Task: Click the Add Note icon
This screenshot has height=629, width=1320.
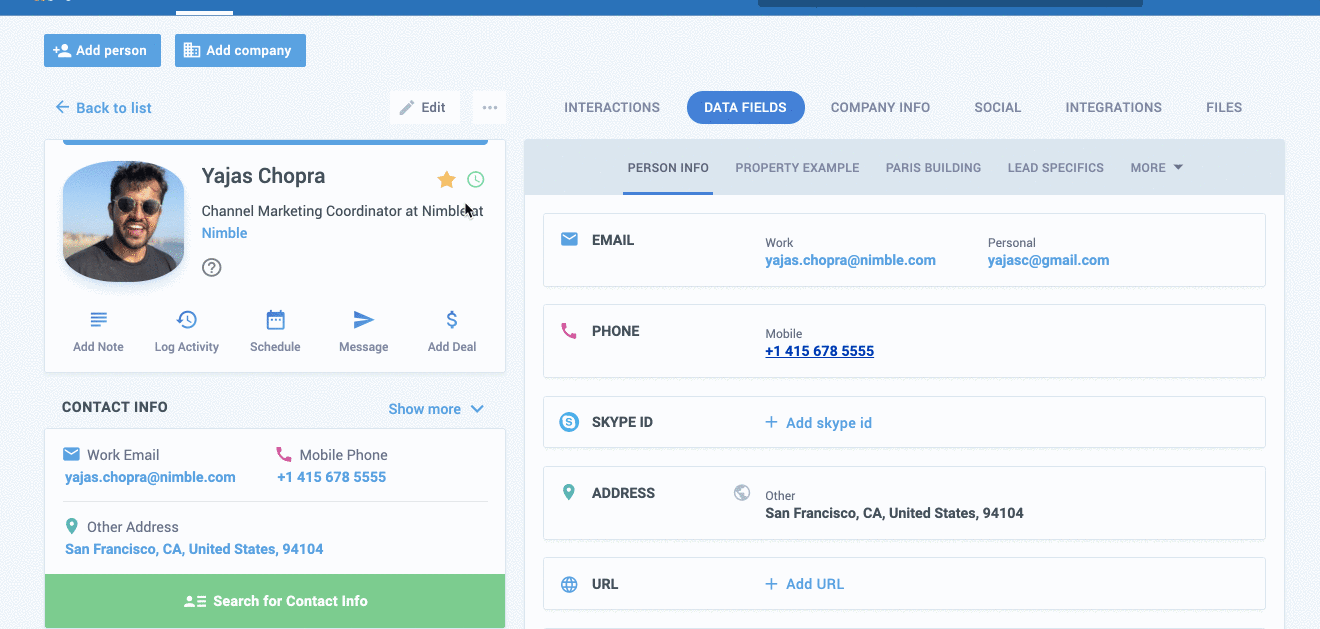Action: (98, 320)
